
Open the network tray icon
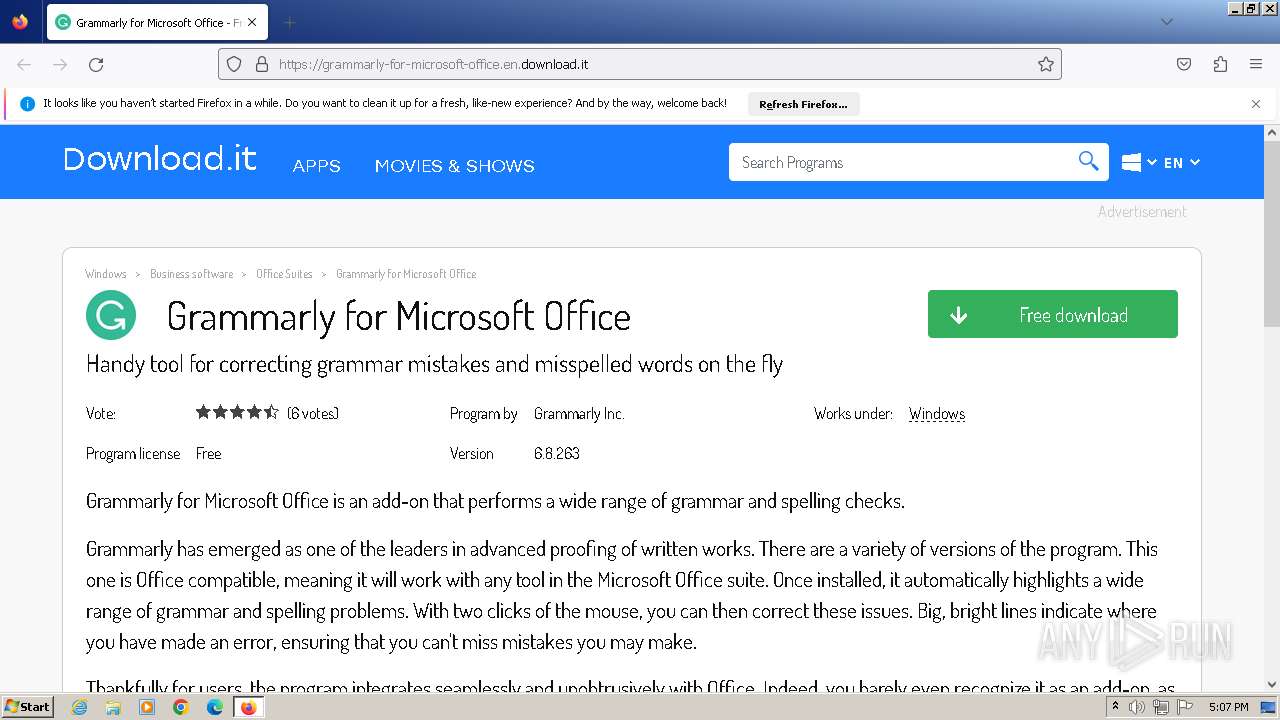tap(1161, 707)
